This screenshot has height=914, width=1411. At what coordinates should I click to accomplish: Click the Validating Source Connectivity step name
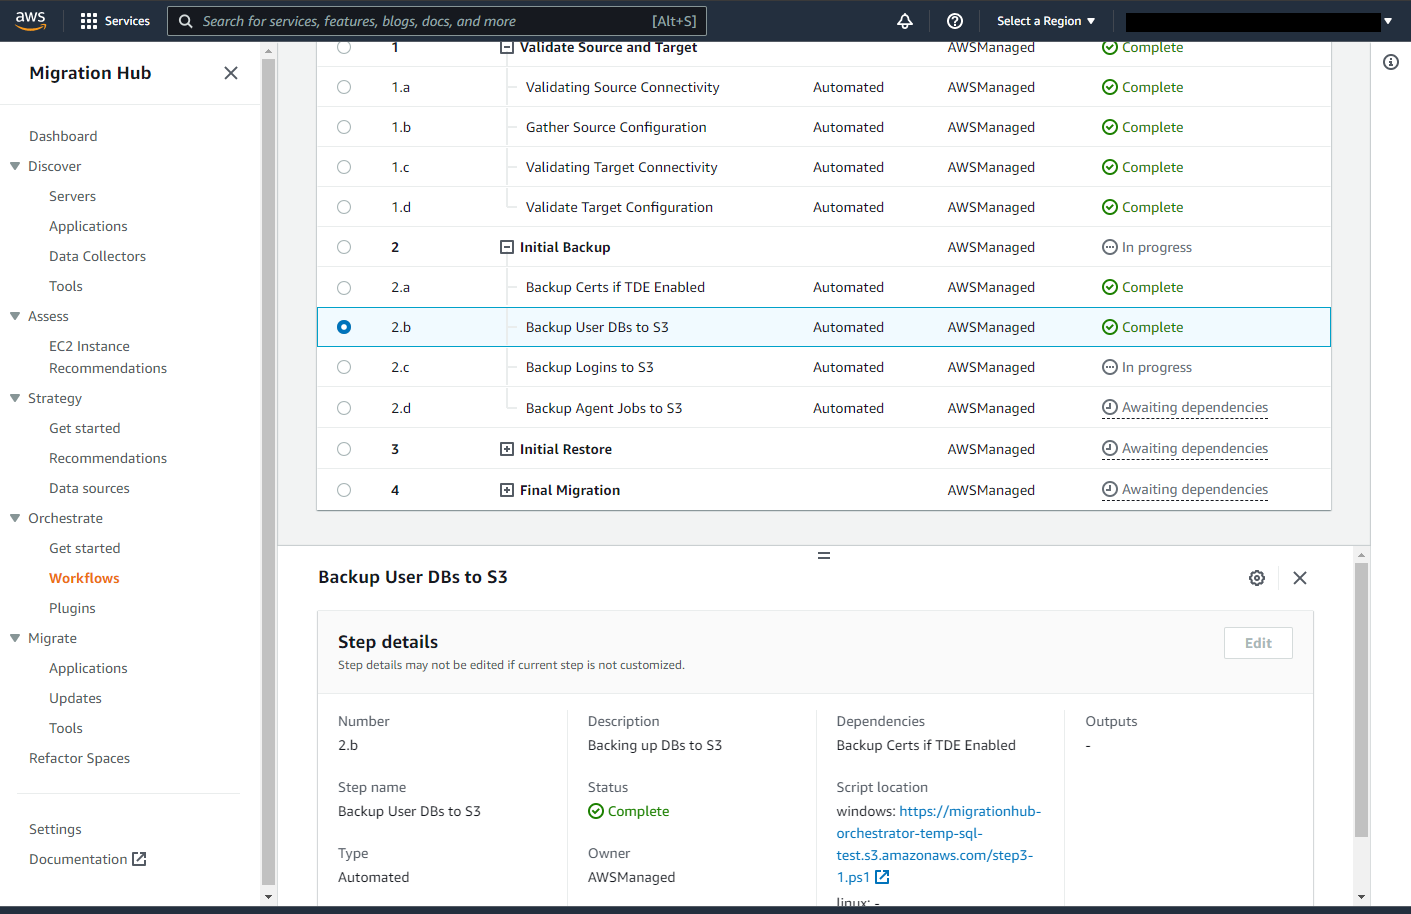coord(623,87)
